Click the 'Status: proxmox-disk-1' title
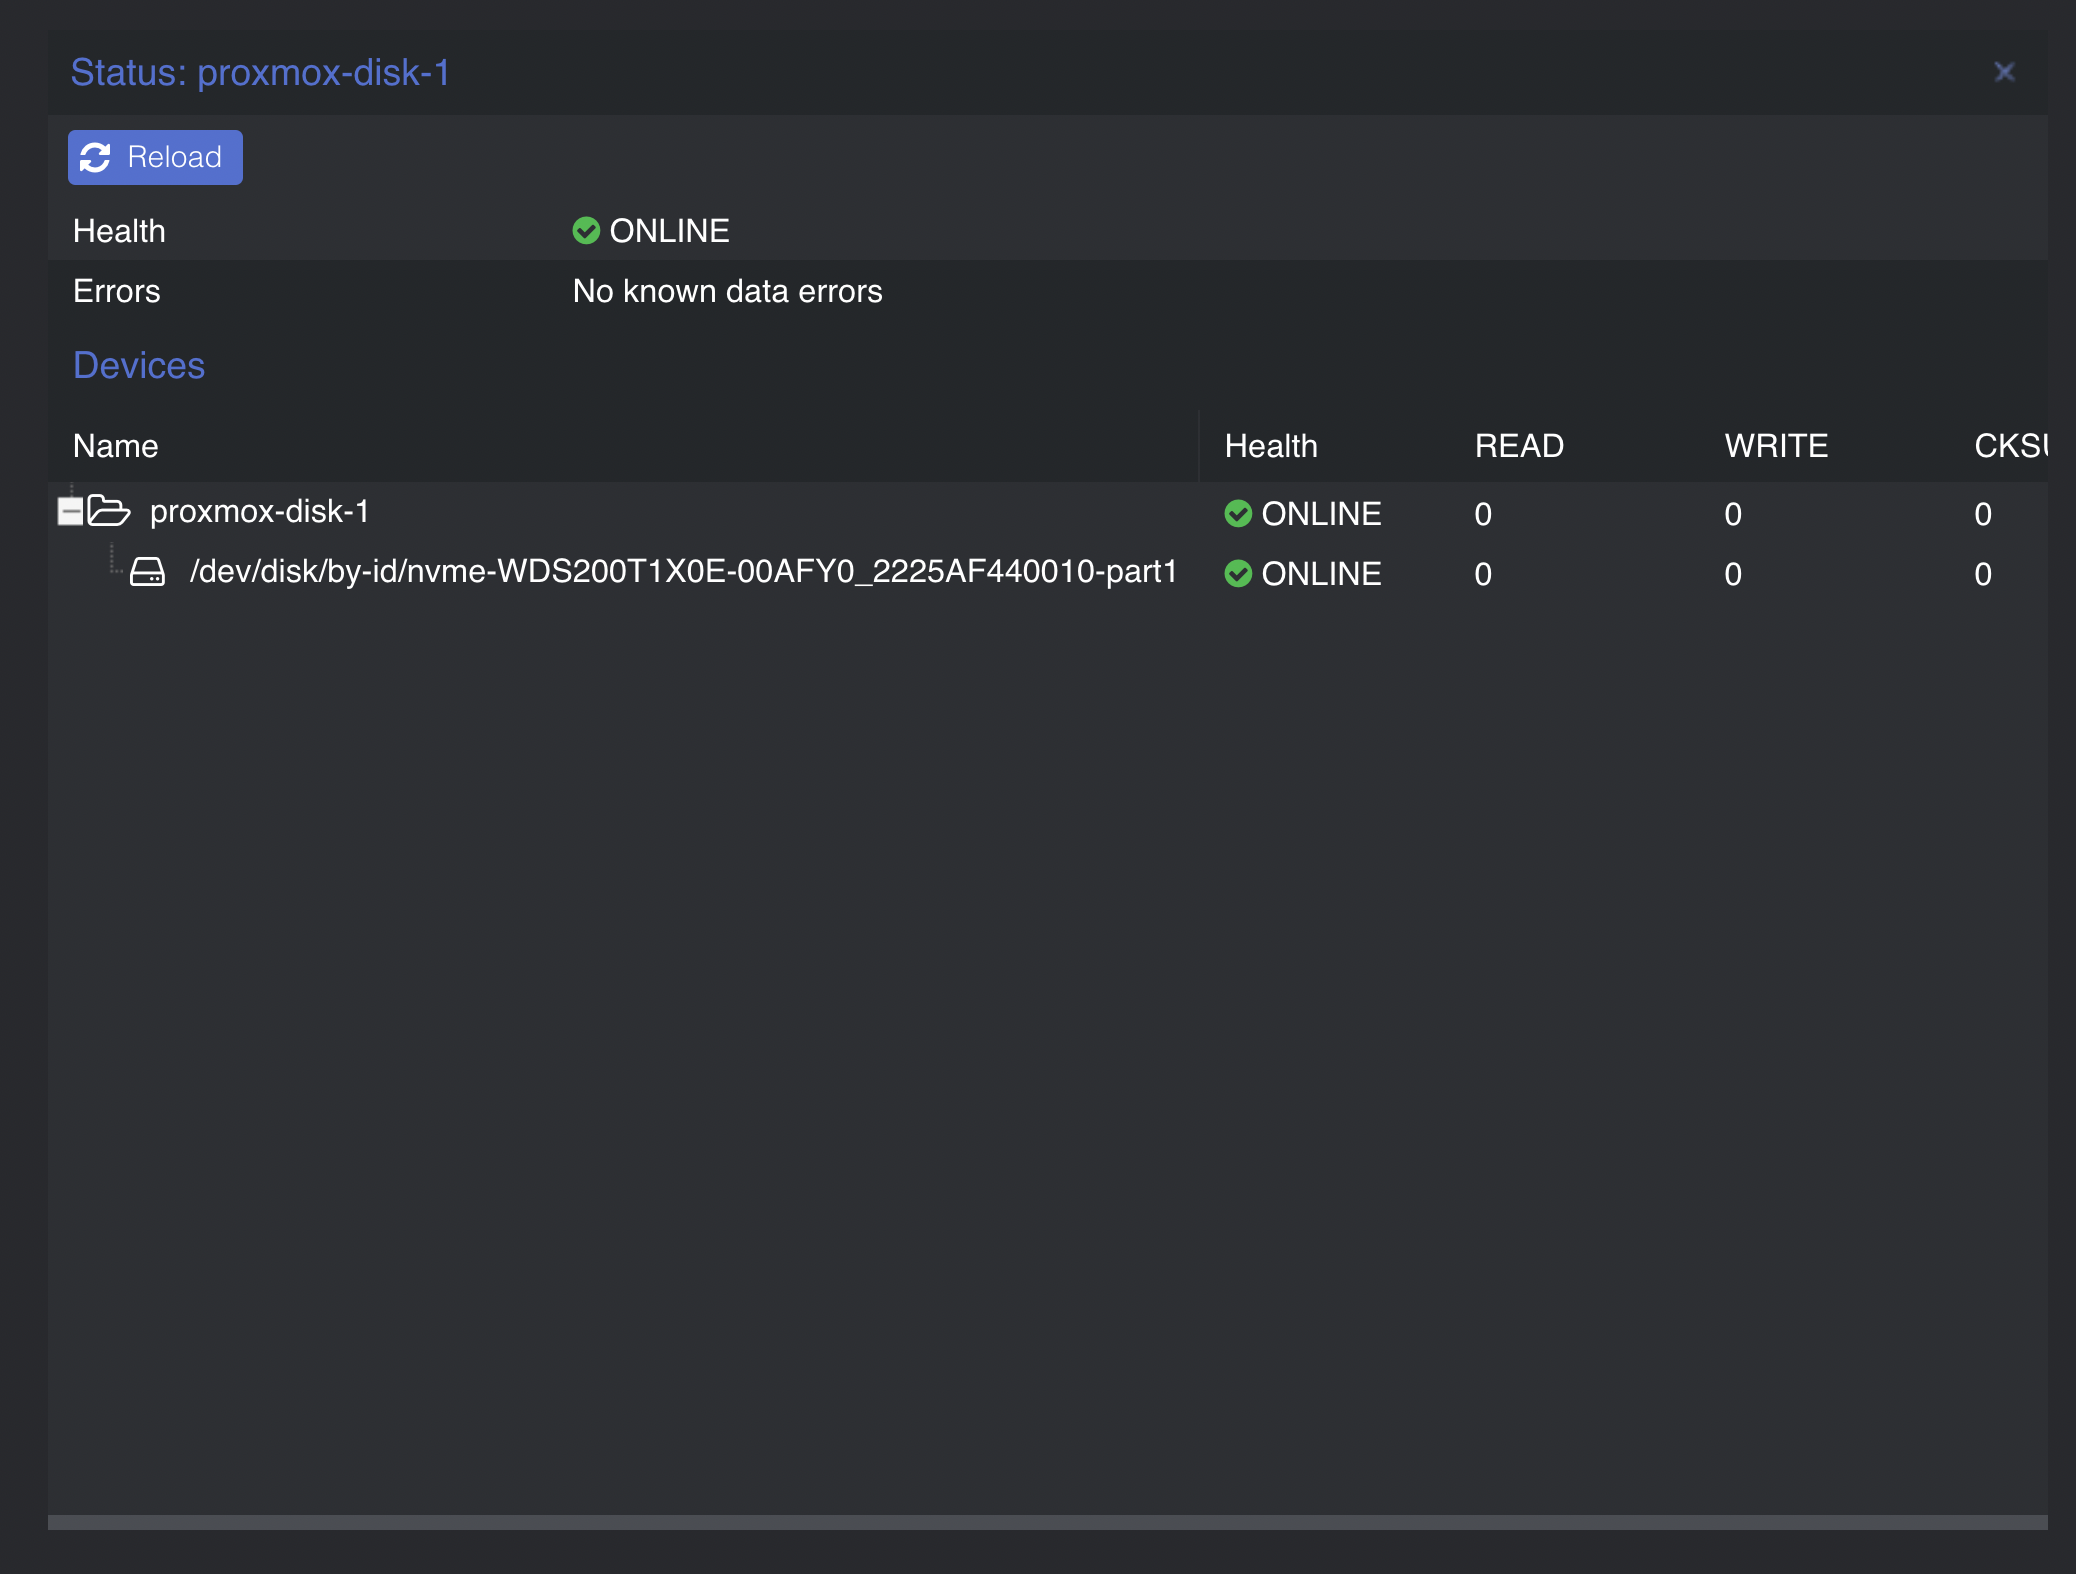Viewport: 2076px width, 1574px height. [260, 73]
